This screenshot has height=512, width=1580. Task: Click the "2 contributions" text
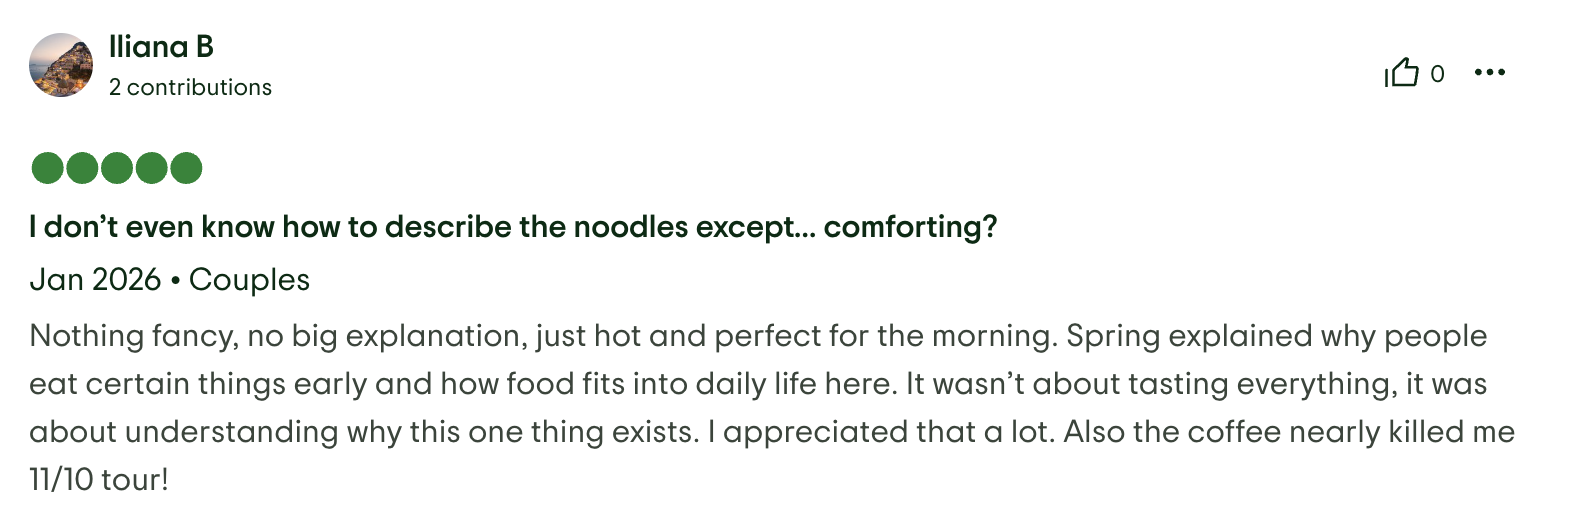(190, 88)
